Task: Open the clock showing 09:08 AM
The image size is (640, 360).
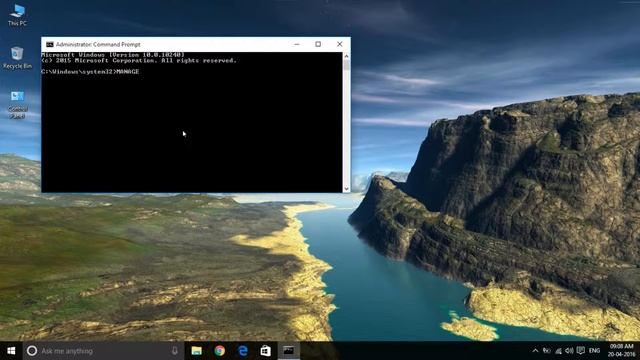Action: point(622,351)
